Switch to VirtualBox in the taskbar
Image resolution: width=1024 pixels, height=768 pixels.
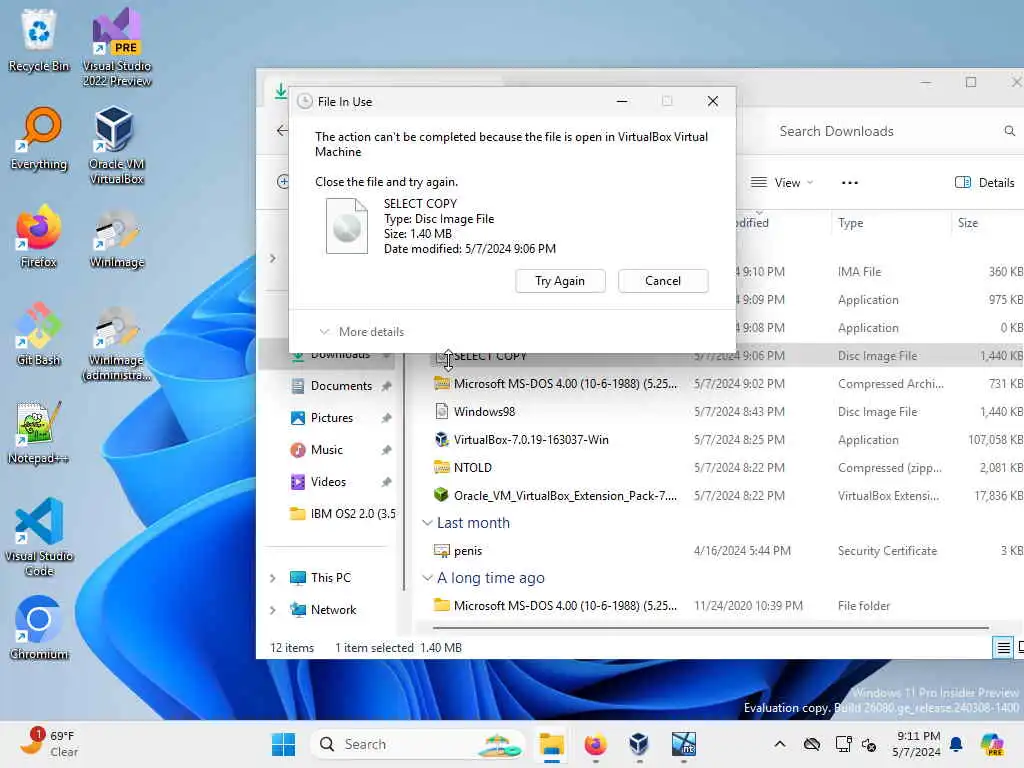[x=639, y=744]
